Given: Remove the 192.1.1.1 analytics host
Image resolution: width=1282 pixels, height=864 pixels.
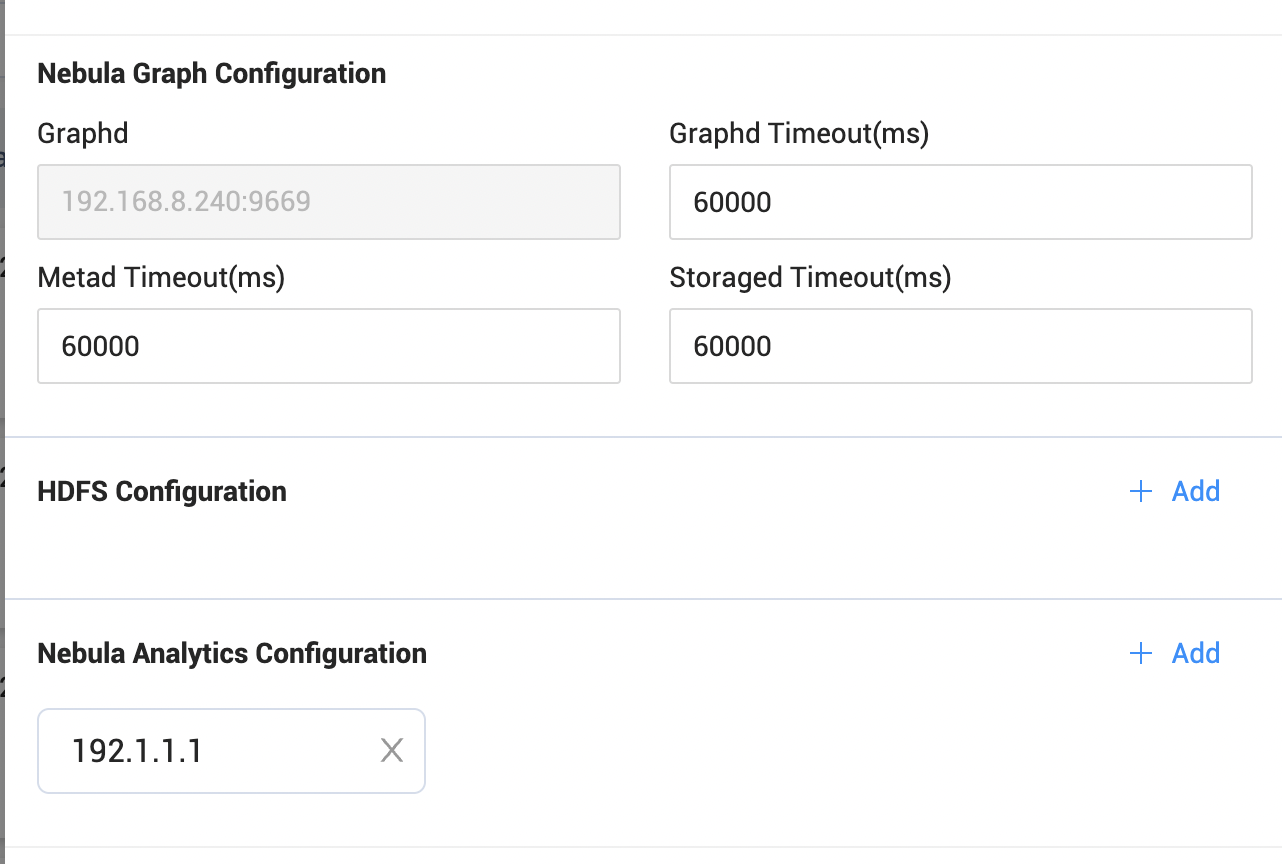Looking at the screenshot, I should 392,751.
